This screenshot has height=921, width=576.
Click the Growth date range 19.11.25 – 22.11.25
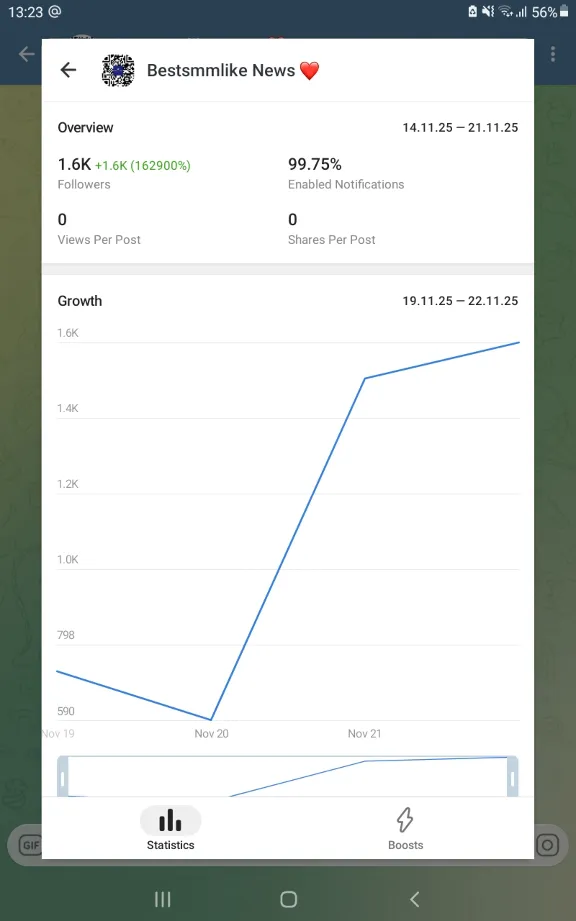point(460,301)
